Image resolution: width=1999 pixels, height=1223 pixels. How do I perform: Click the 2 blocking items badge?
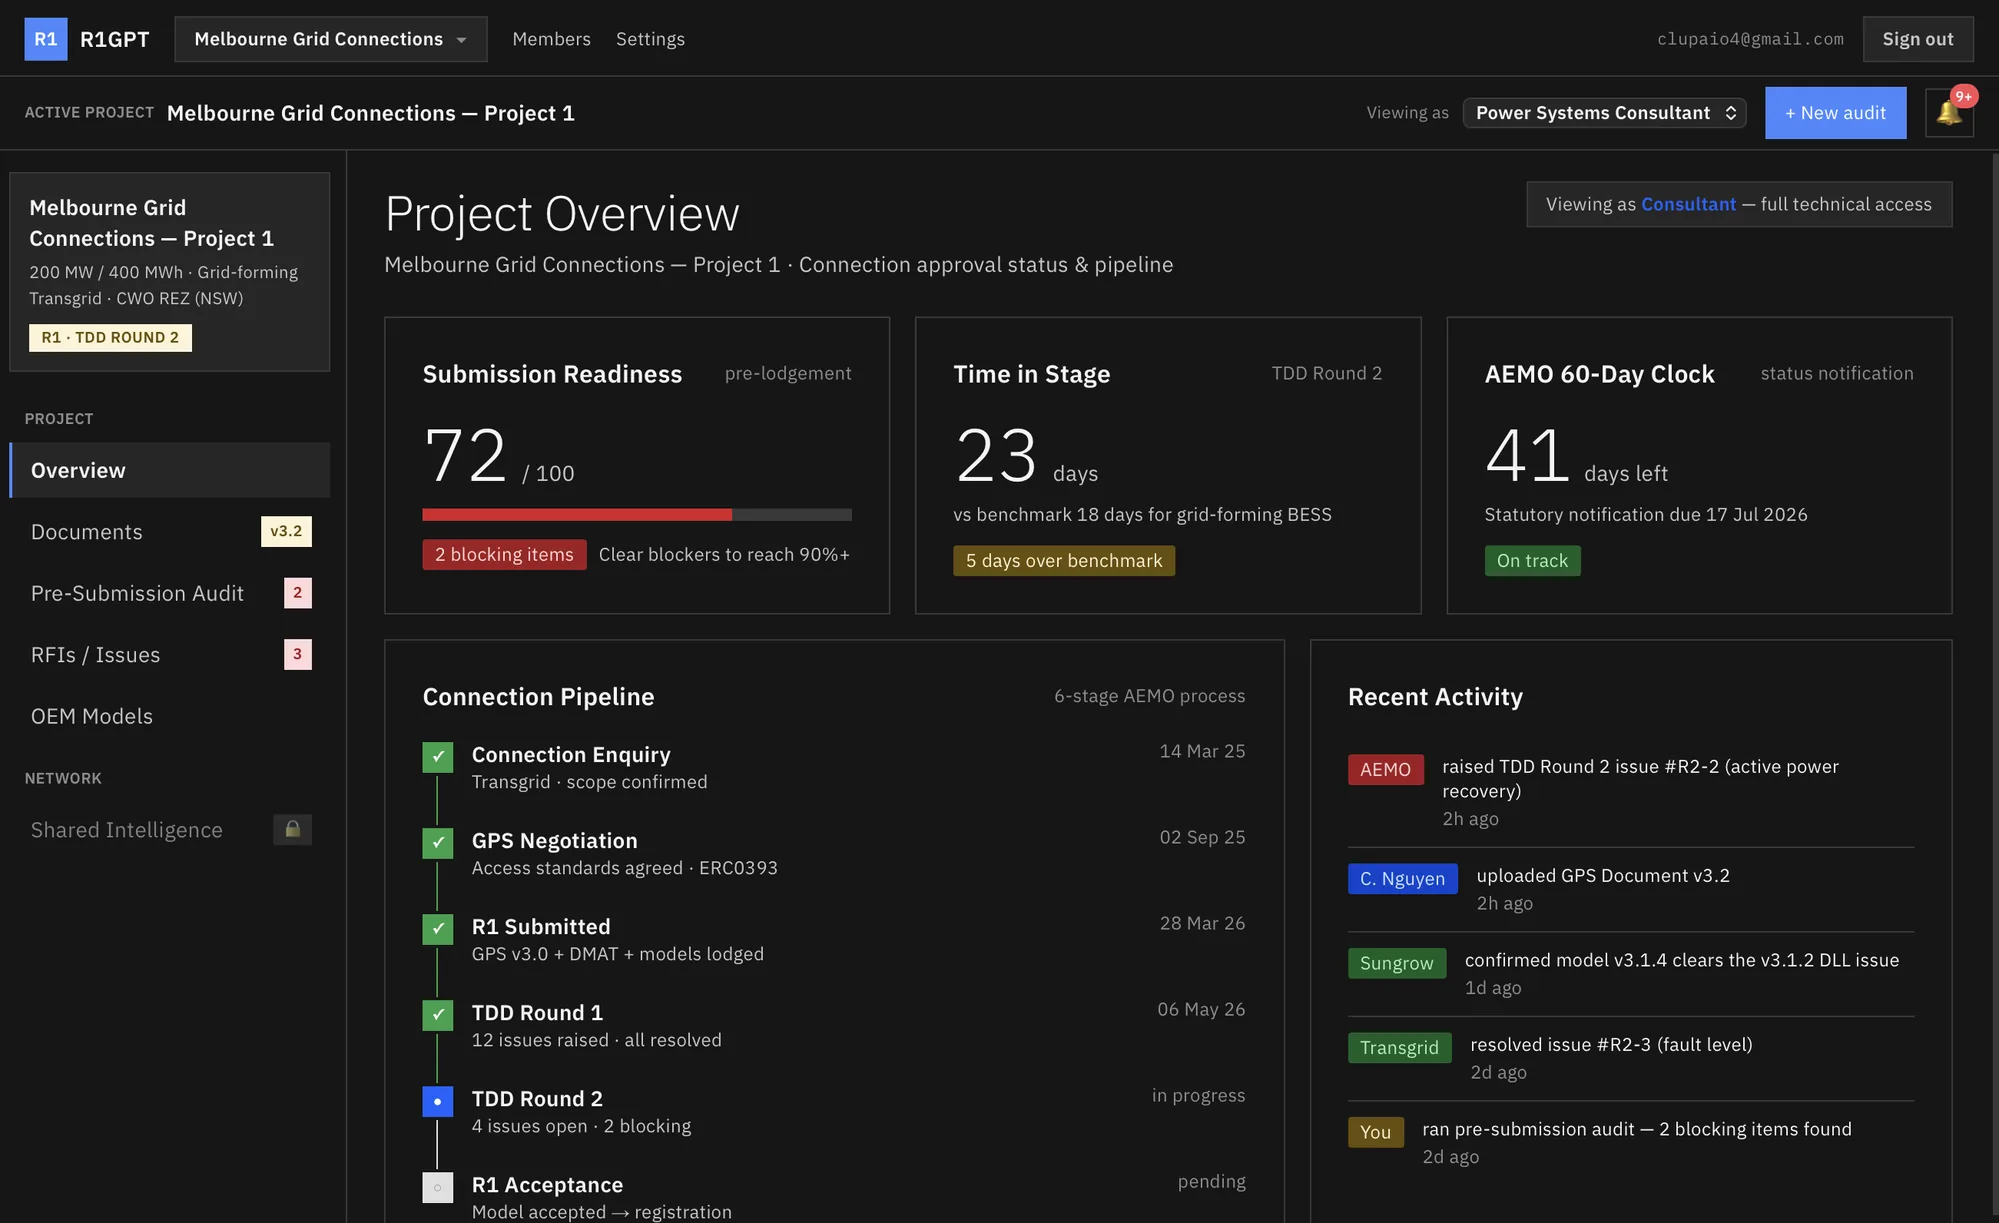[504, 554]
